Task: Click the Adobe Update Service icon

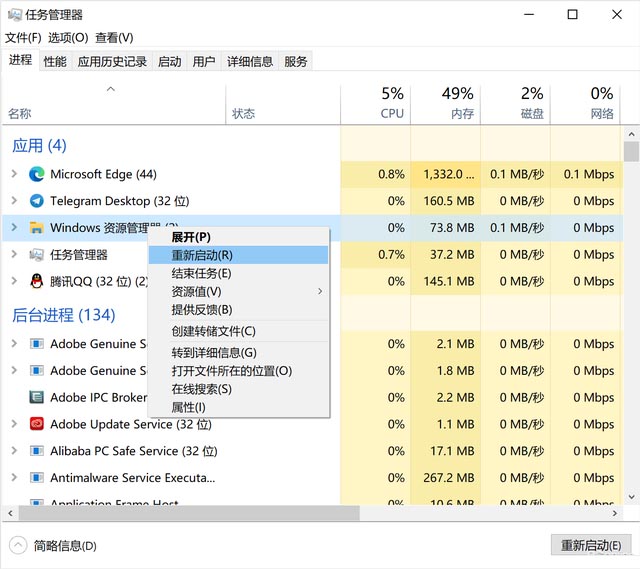Action: pyautogui.click(x=37, y=424)
